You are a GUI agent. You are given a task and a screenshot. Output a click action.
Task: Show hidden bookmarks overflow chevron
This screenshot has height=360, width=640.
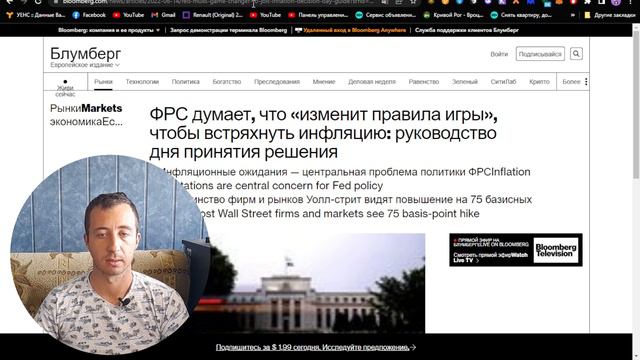pos(573,15)
